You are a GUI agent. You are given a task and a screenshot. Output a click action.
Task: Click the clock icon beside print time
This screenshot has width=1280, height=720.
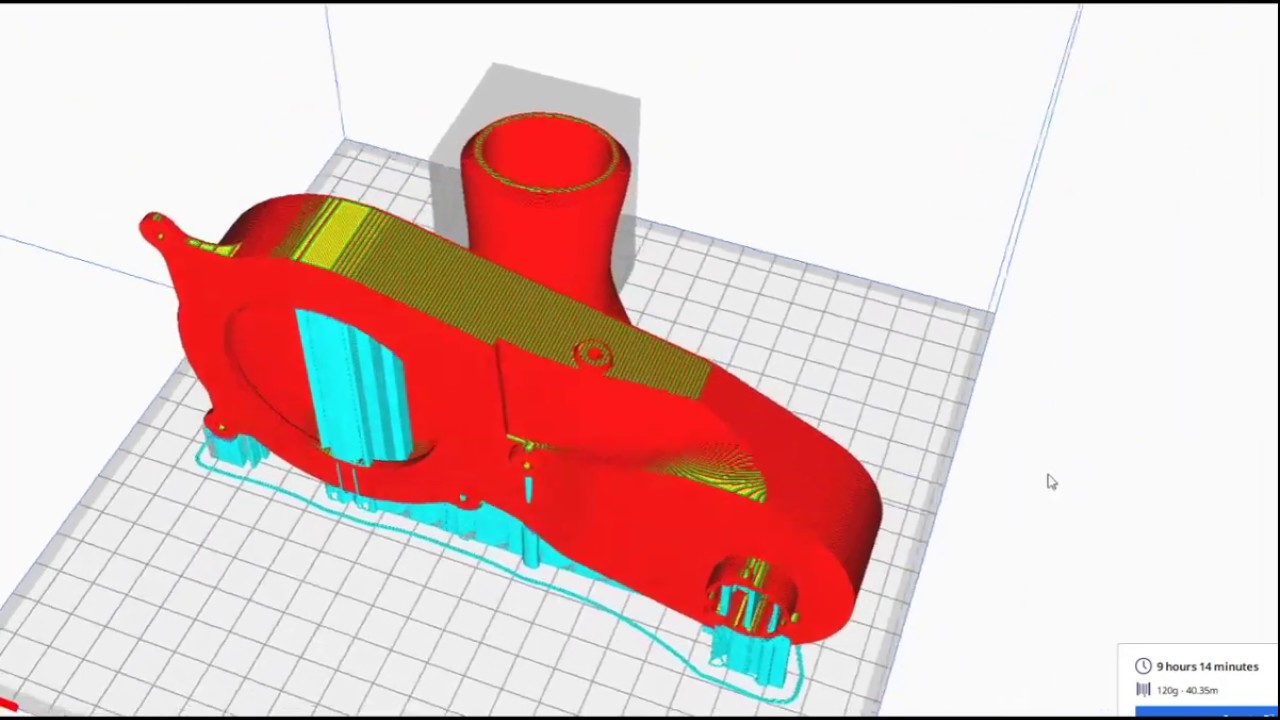(x=1143, y=666)
